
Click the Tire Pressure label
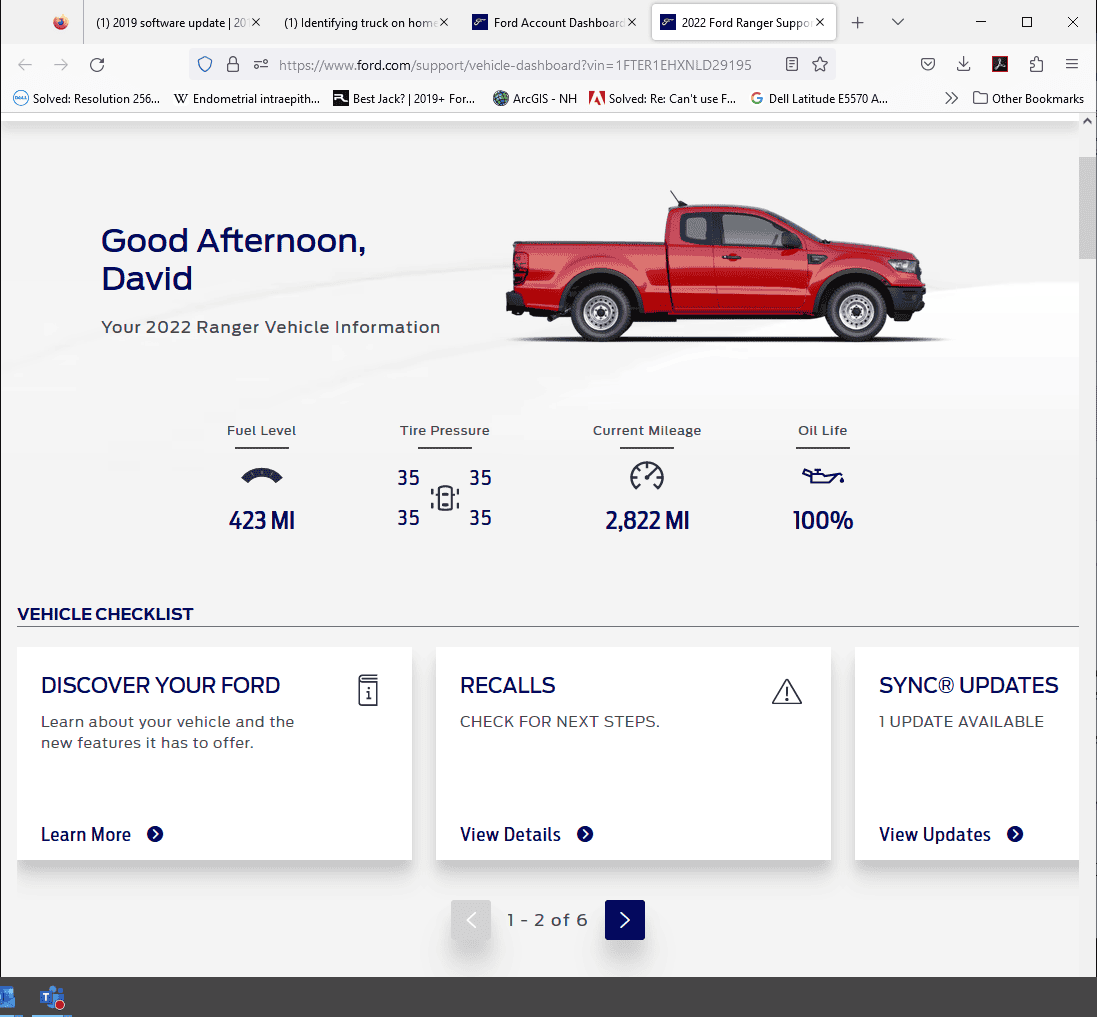pos(445,431)
